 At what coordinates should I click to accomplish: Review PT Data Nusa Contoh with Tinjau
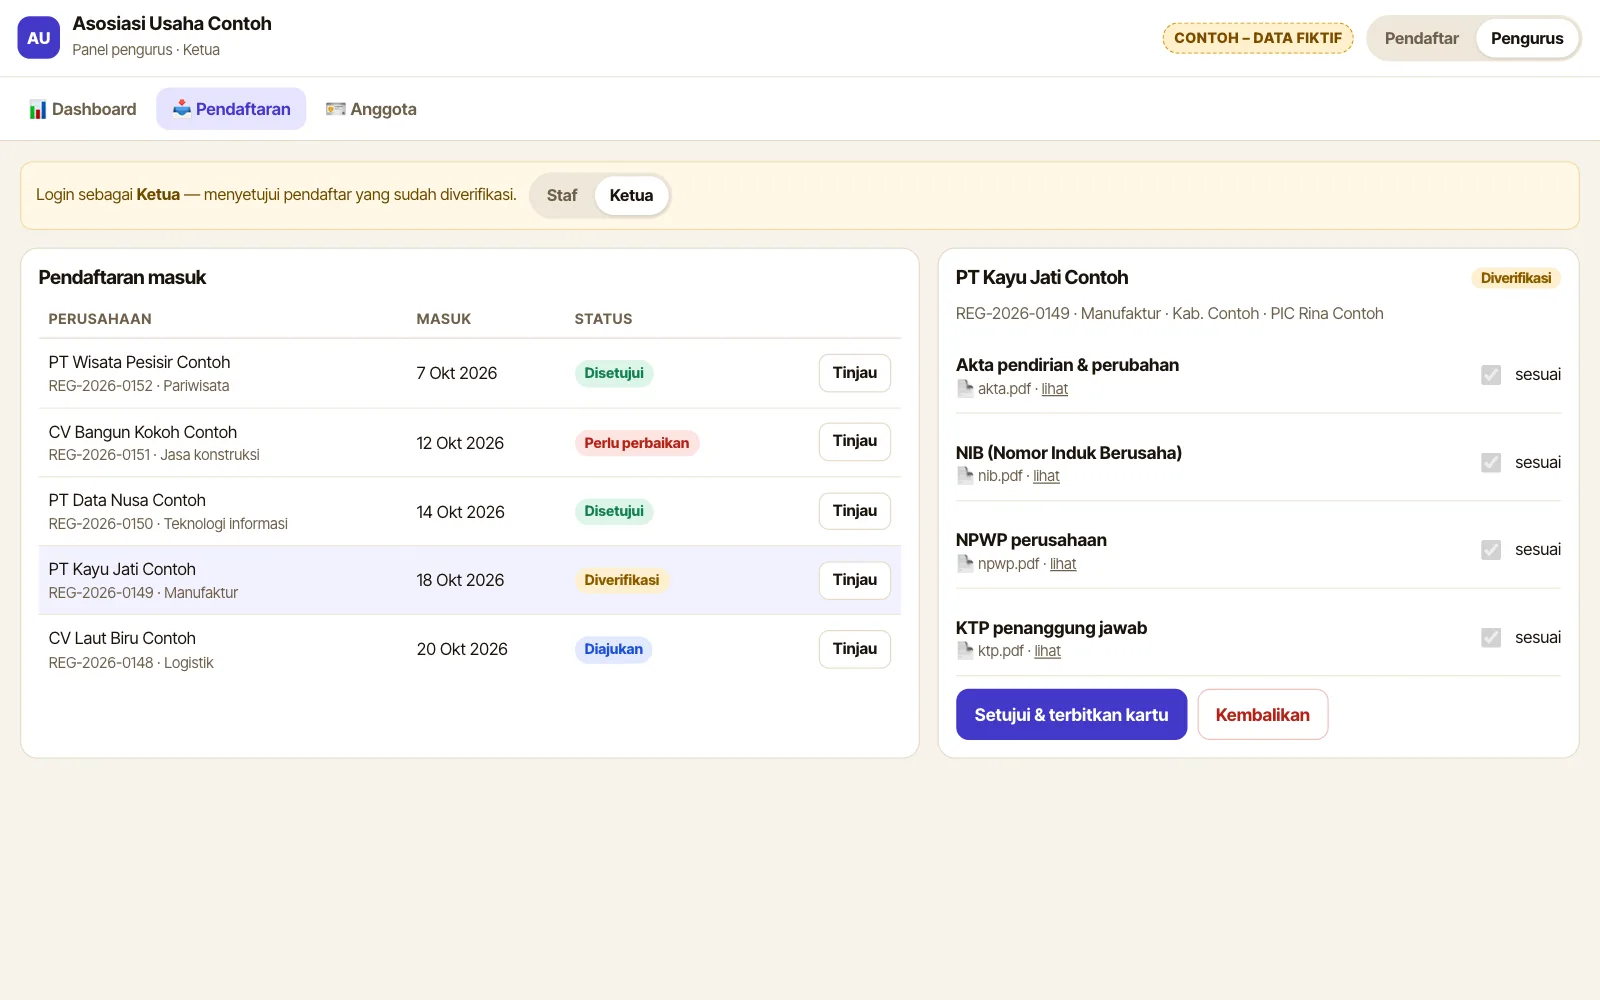pos(855,511)
